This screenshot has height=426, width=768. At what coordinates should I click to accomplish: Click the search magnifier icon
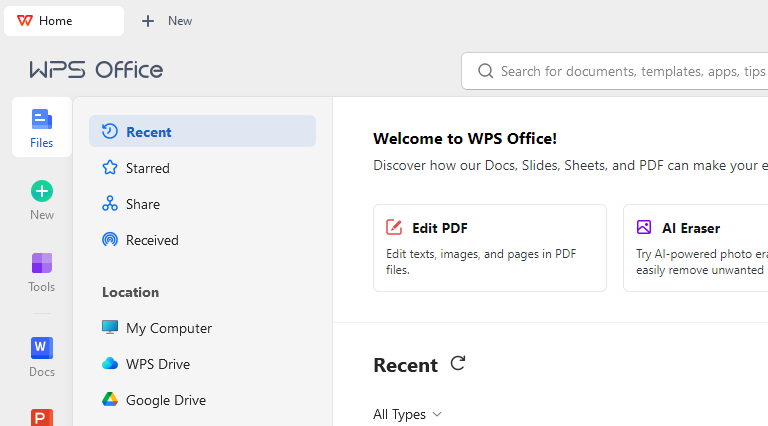(x=485, y=71)
